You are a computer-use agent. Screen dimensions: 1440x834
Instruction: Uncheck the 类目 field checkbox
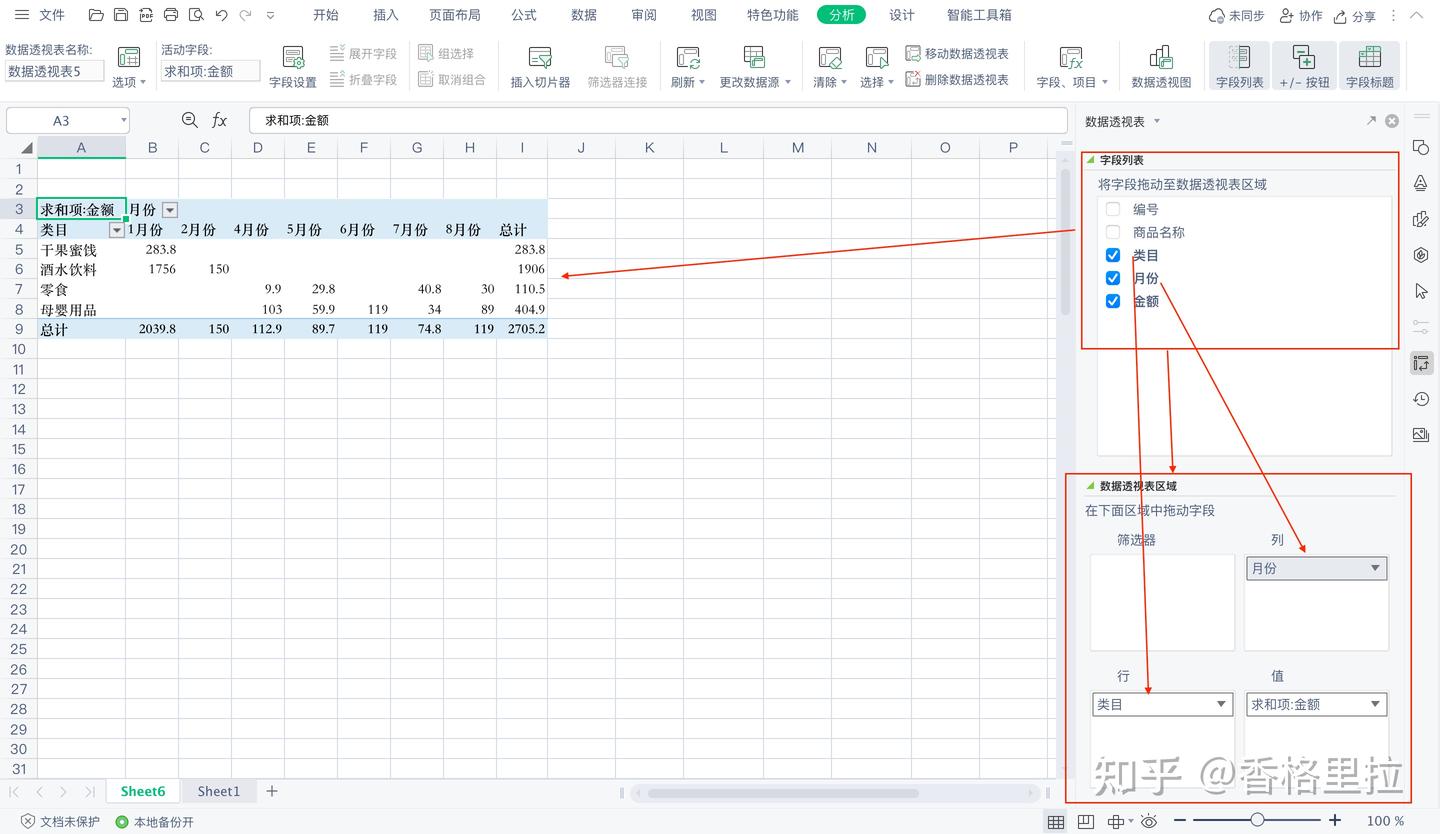1113,255
